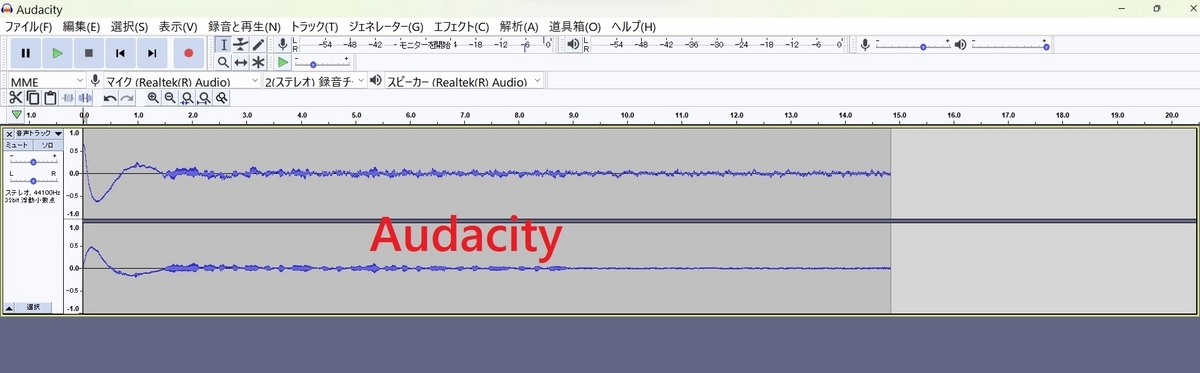This screenshot has width=1200, height=373.
Task: Click the 5.0 mark on the timeline ruler
Action: click(356, 116)
